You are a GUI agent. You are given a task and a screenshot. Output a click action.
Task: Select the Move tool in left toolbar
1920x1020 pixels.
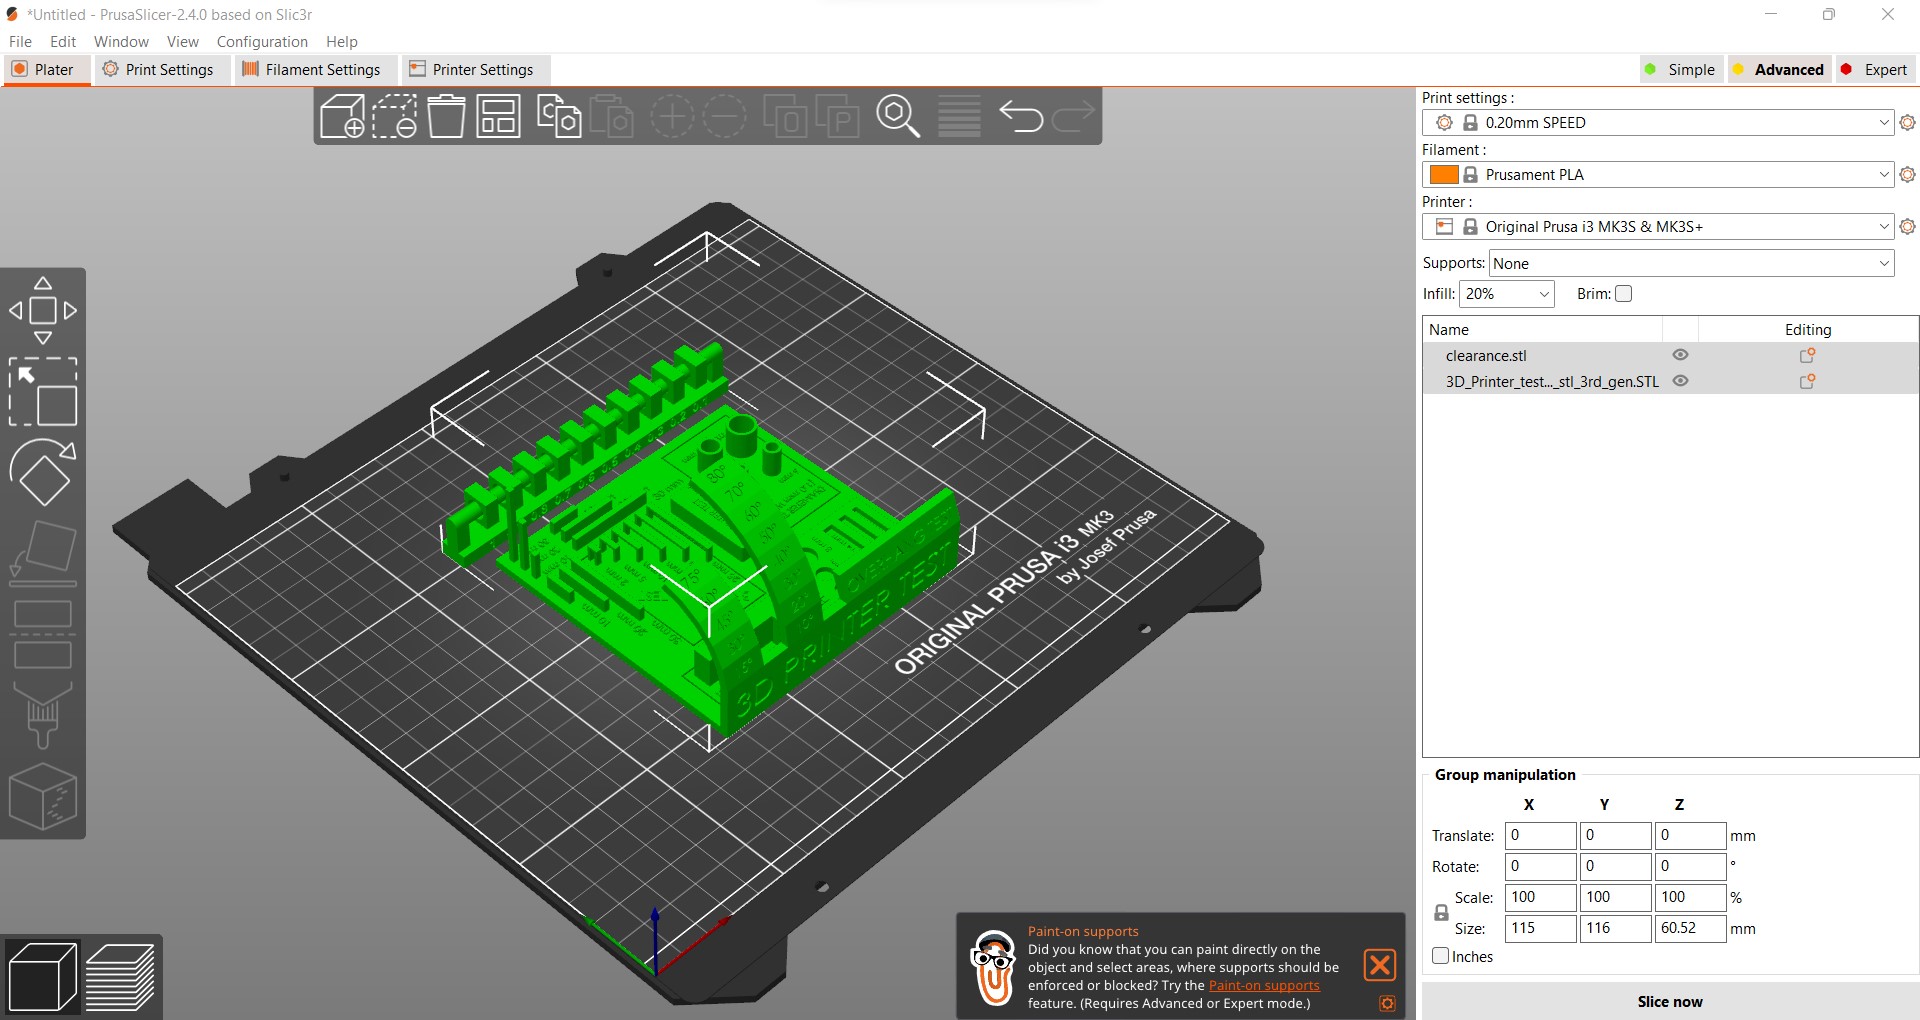[43, 311]
